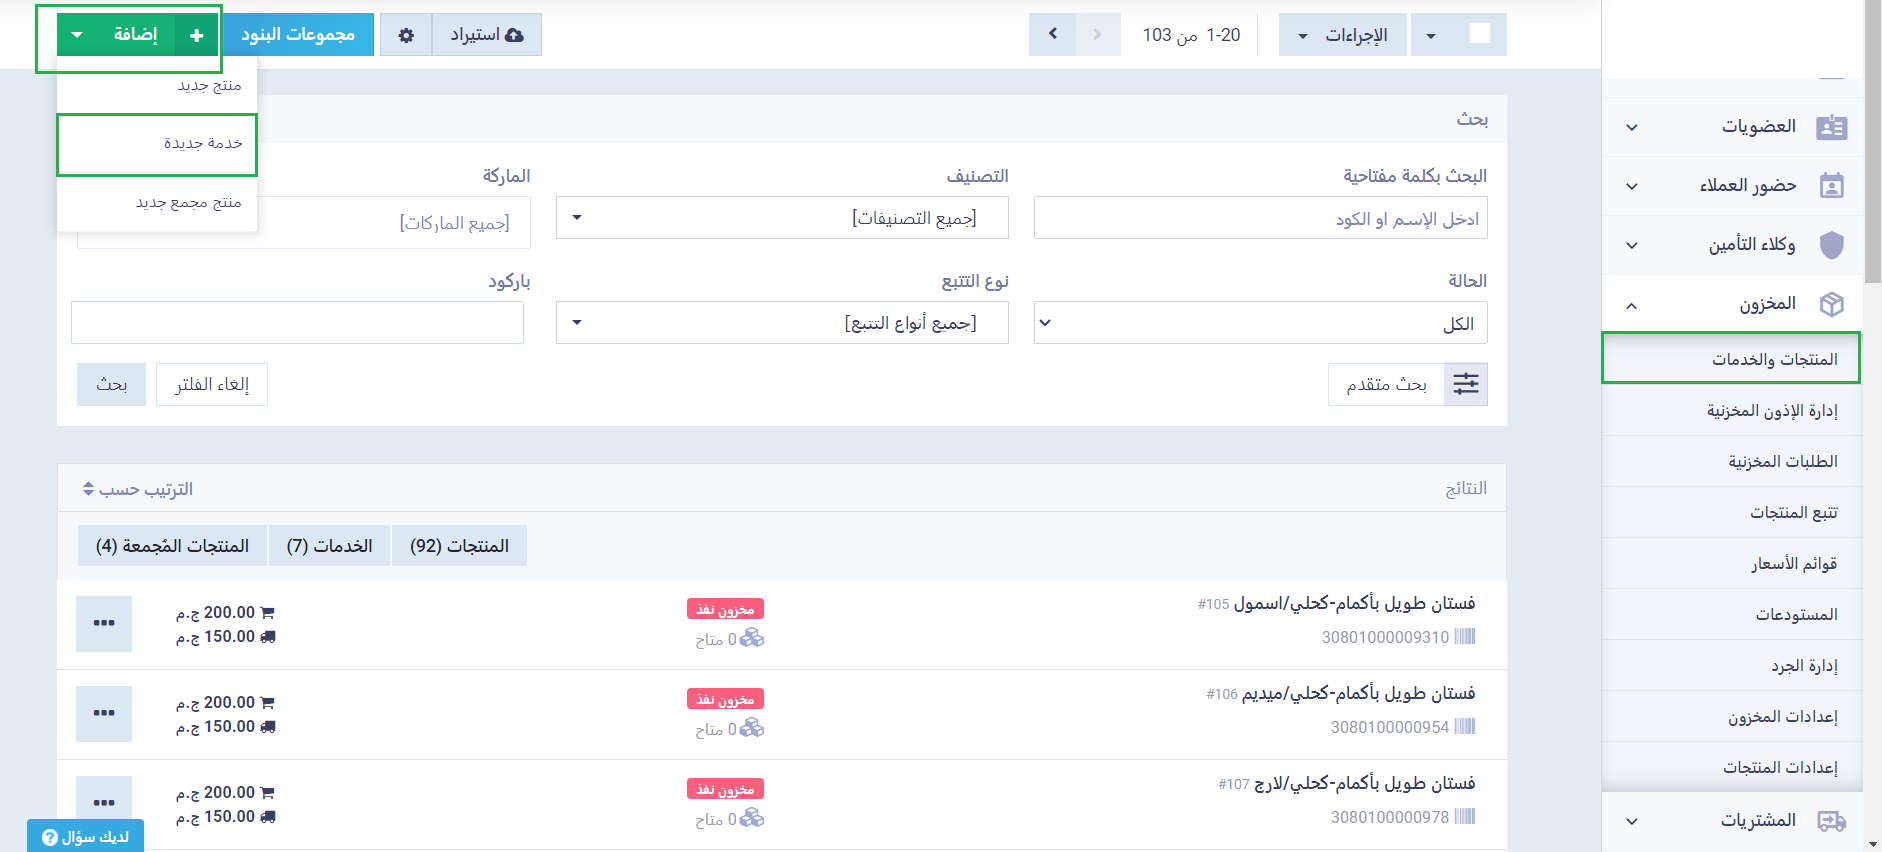Click the advanced search filter sliders icon
1882x852 pixels.
pos(1465,384)
